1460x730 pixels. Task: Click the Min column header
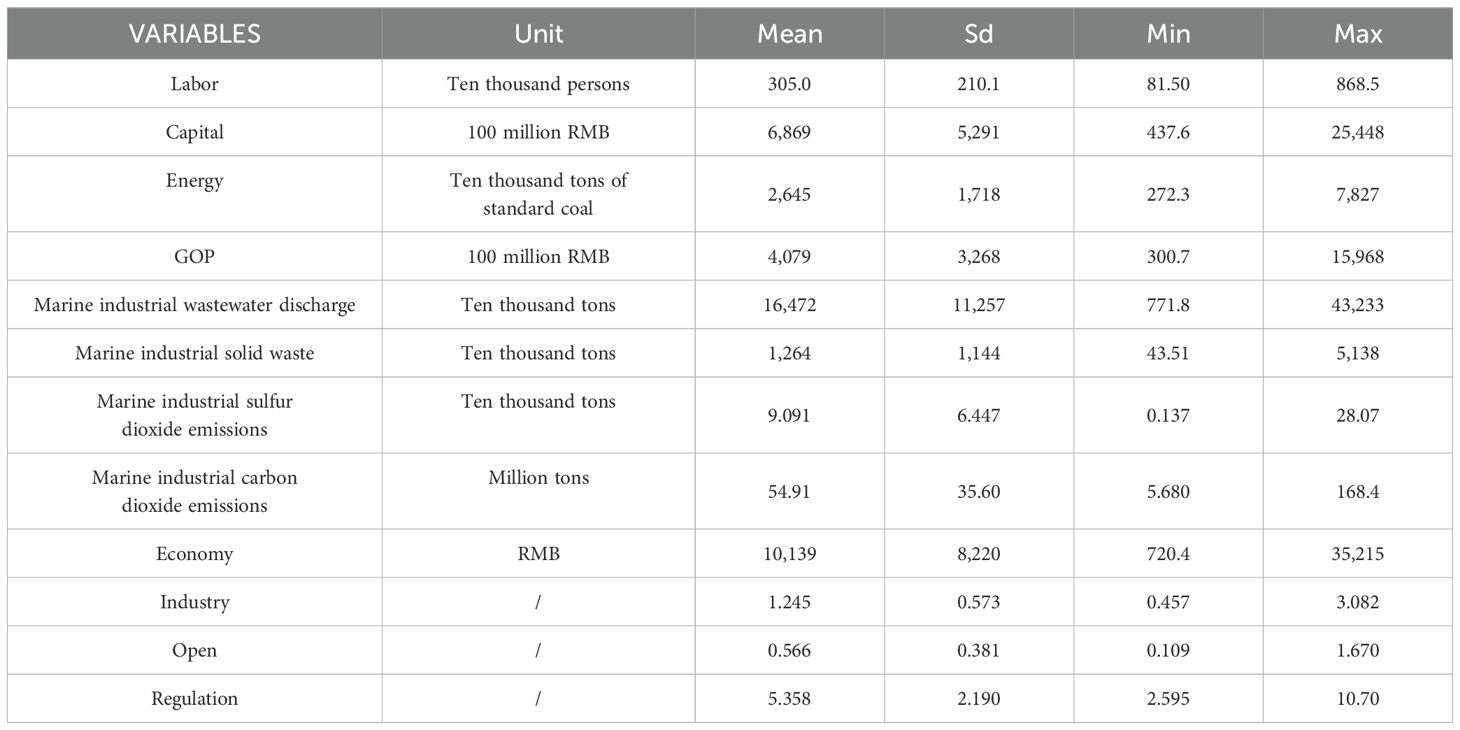coord(1168,34)
